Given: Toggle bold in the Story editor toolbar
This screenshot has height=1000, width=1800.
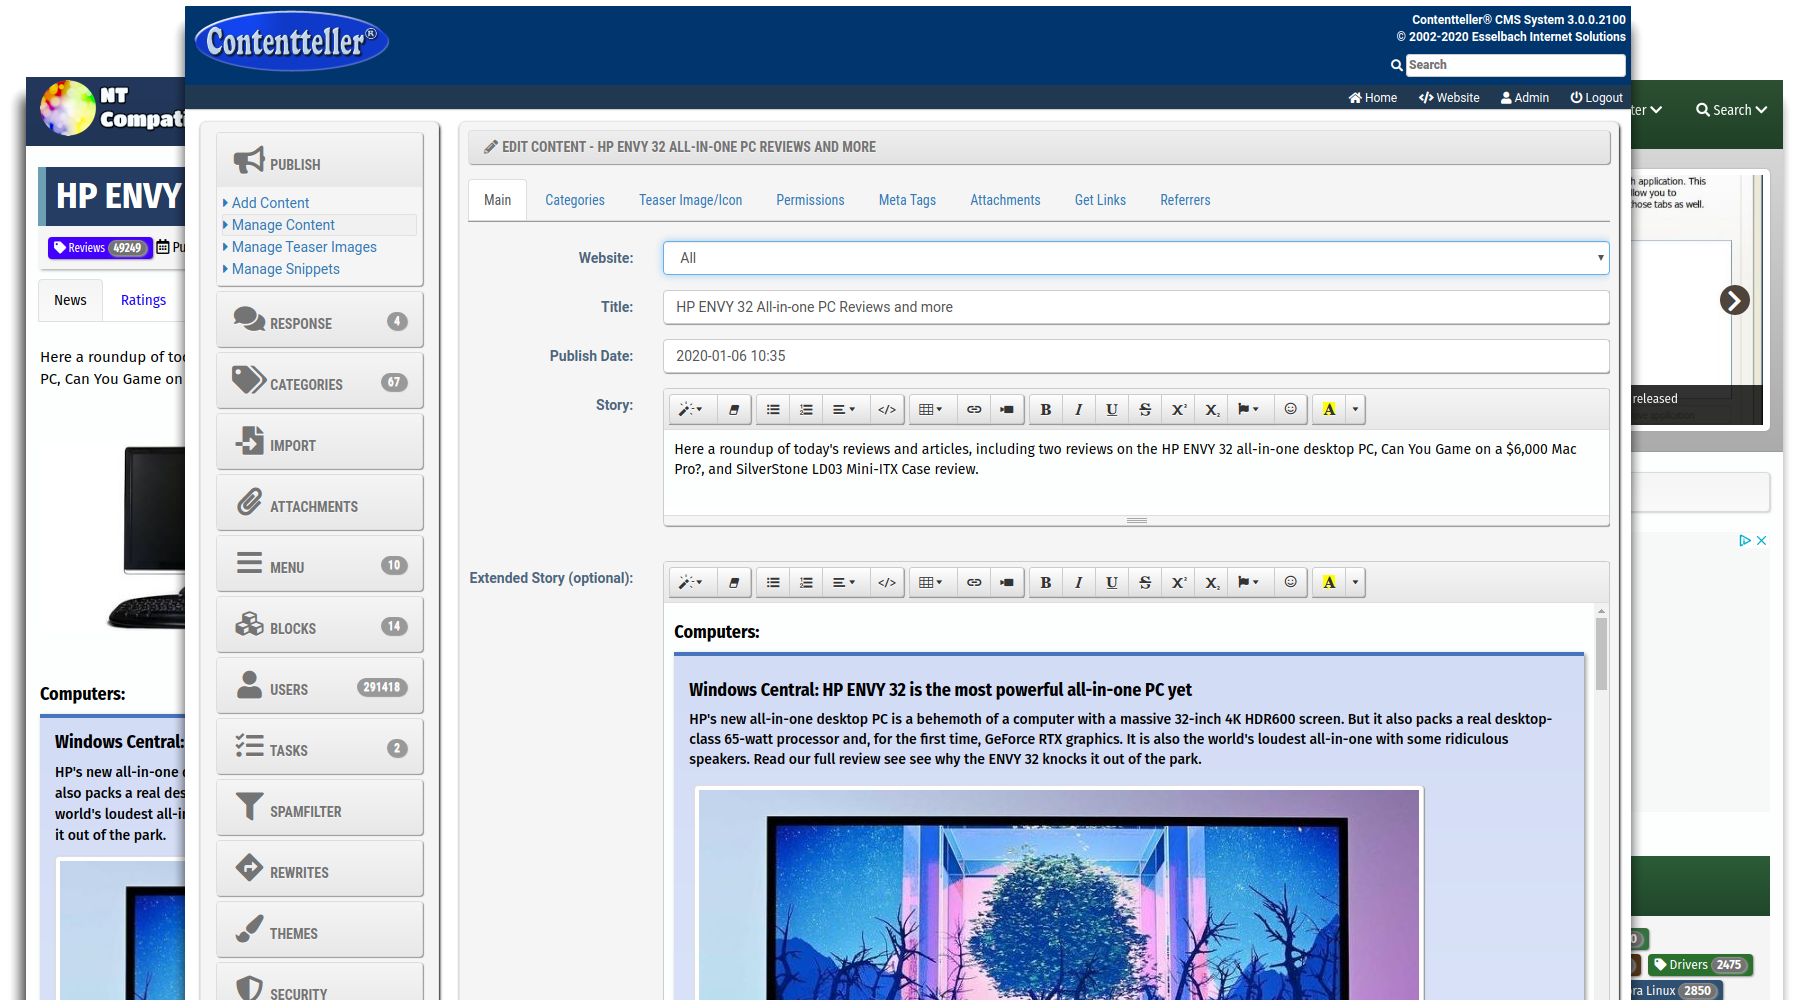Looking at the screenshot, I should click(x=1045, y=409).
